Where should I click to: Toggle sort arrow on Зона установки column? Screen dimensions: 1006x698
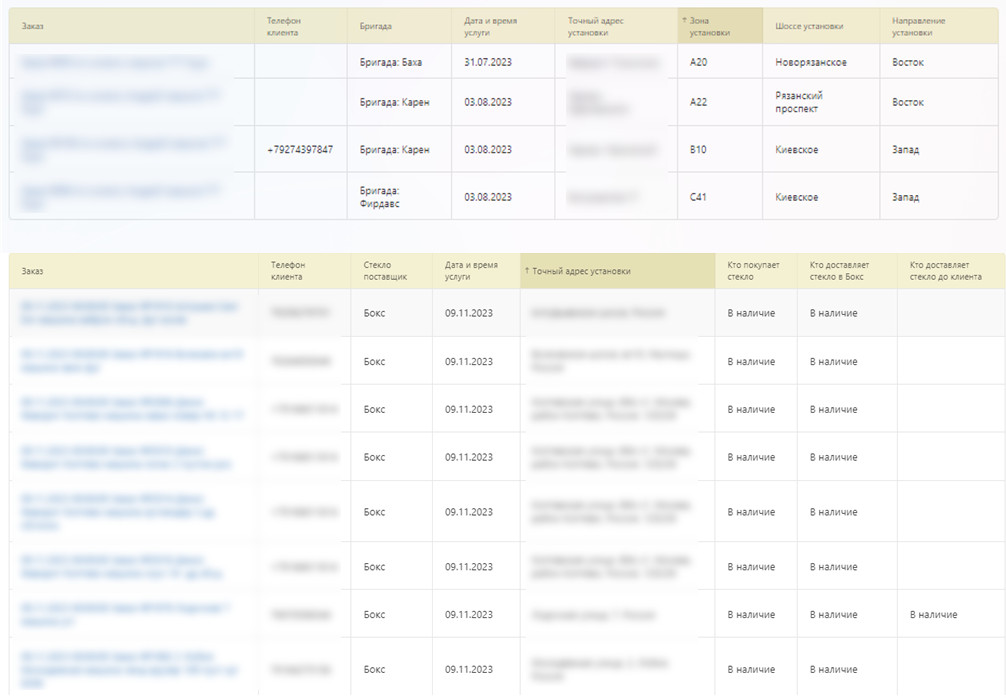tap(685, 21)
